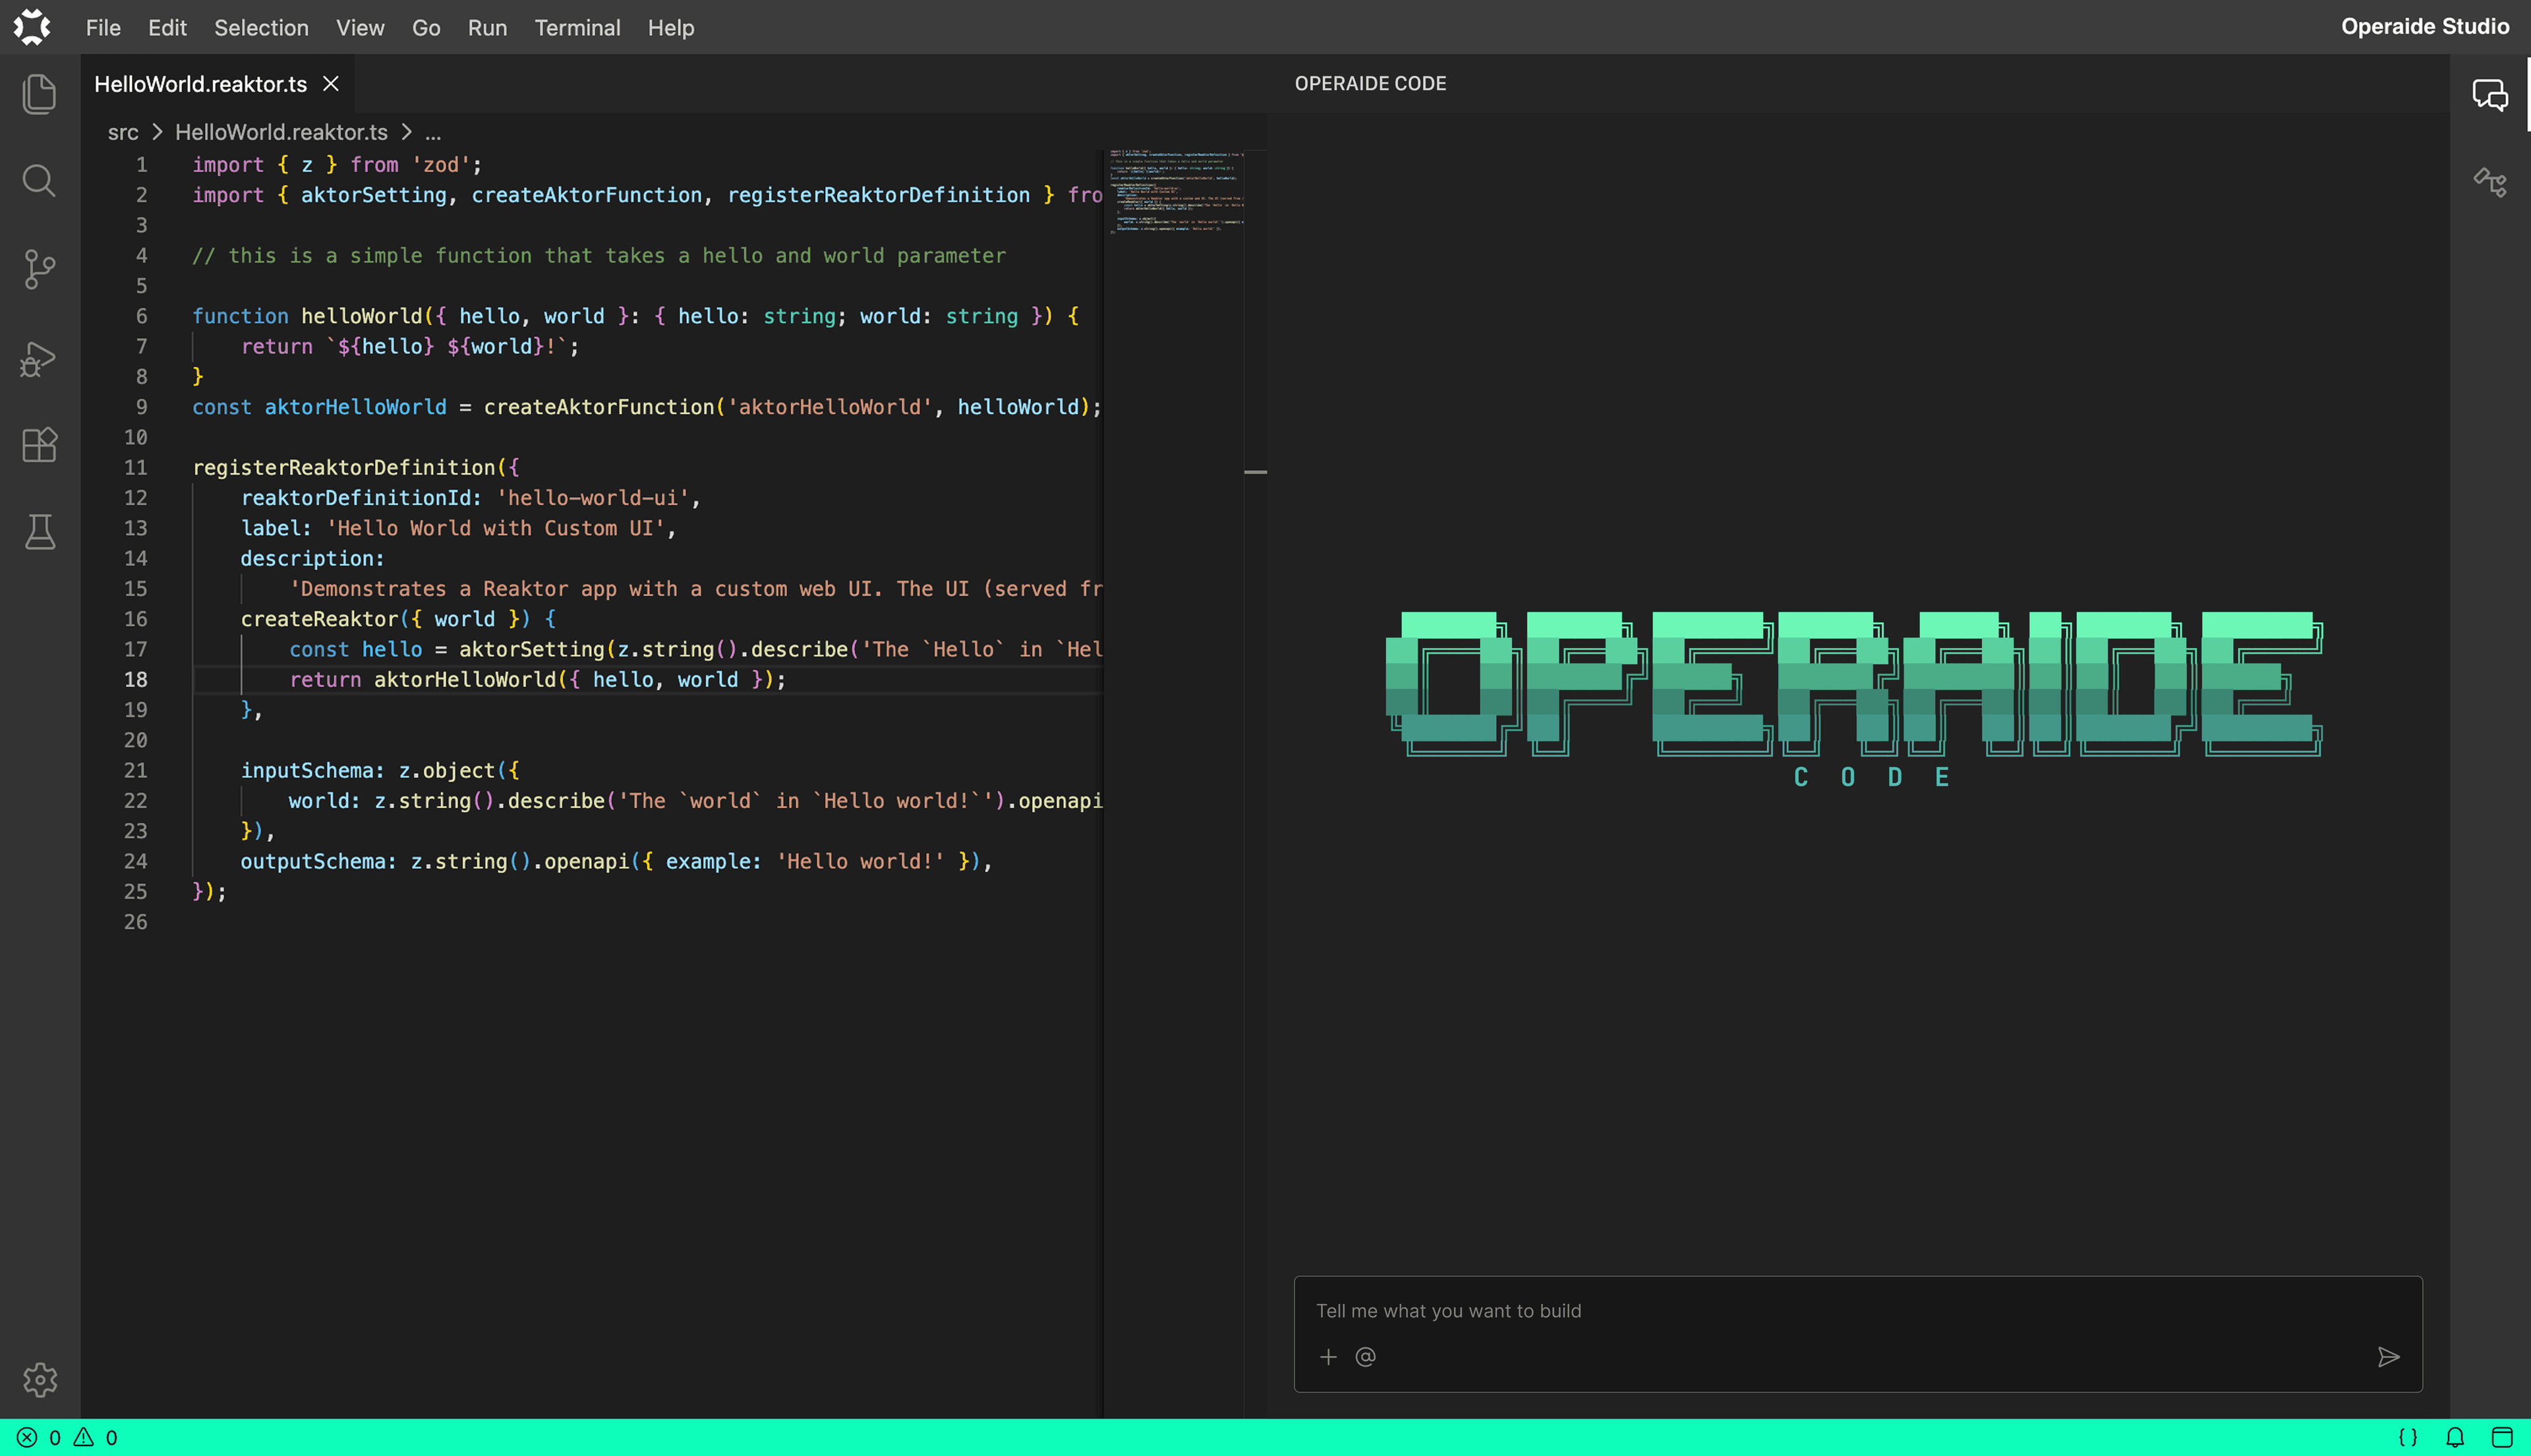Viewport: 2531px width, 1456px height.
Task: Open the Operaide Code chat panel icon
Action: (x=2489, y=94)
